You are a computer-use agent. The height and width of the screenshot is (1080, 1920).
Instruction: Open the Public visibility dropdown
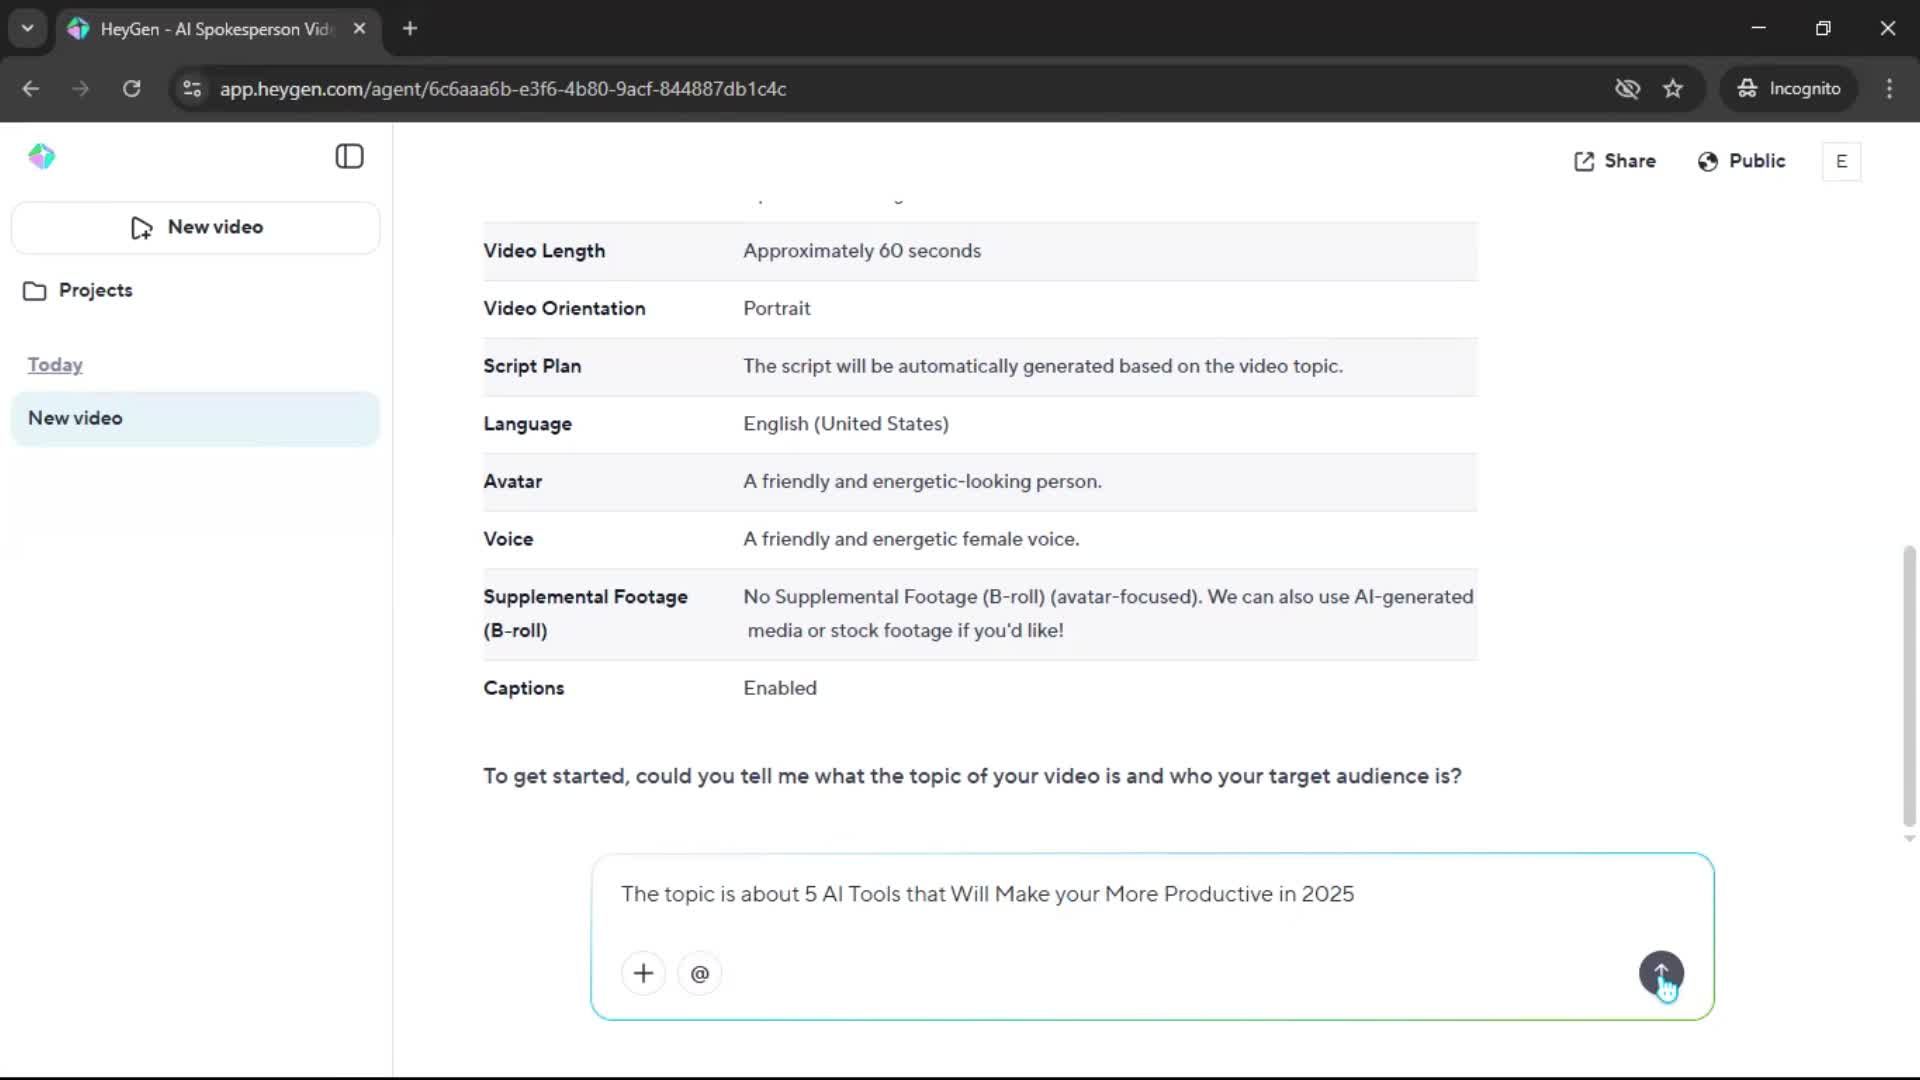(x=1741, y=161)
